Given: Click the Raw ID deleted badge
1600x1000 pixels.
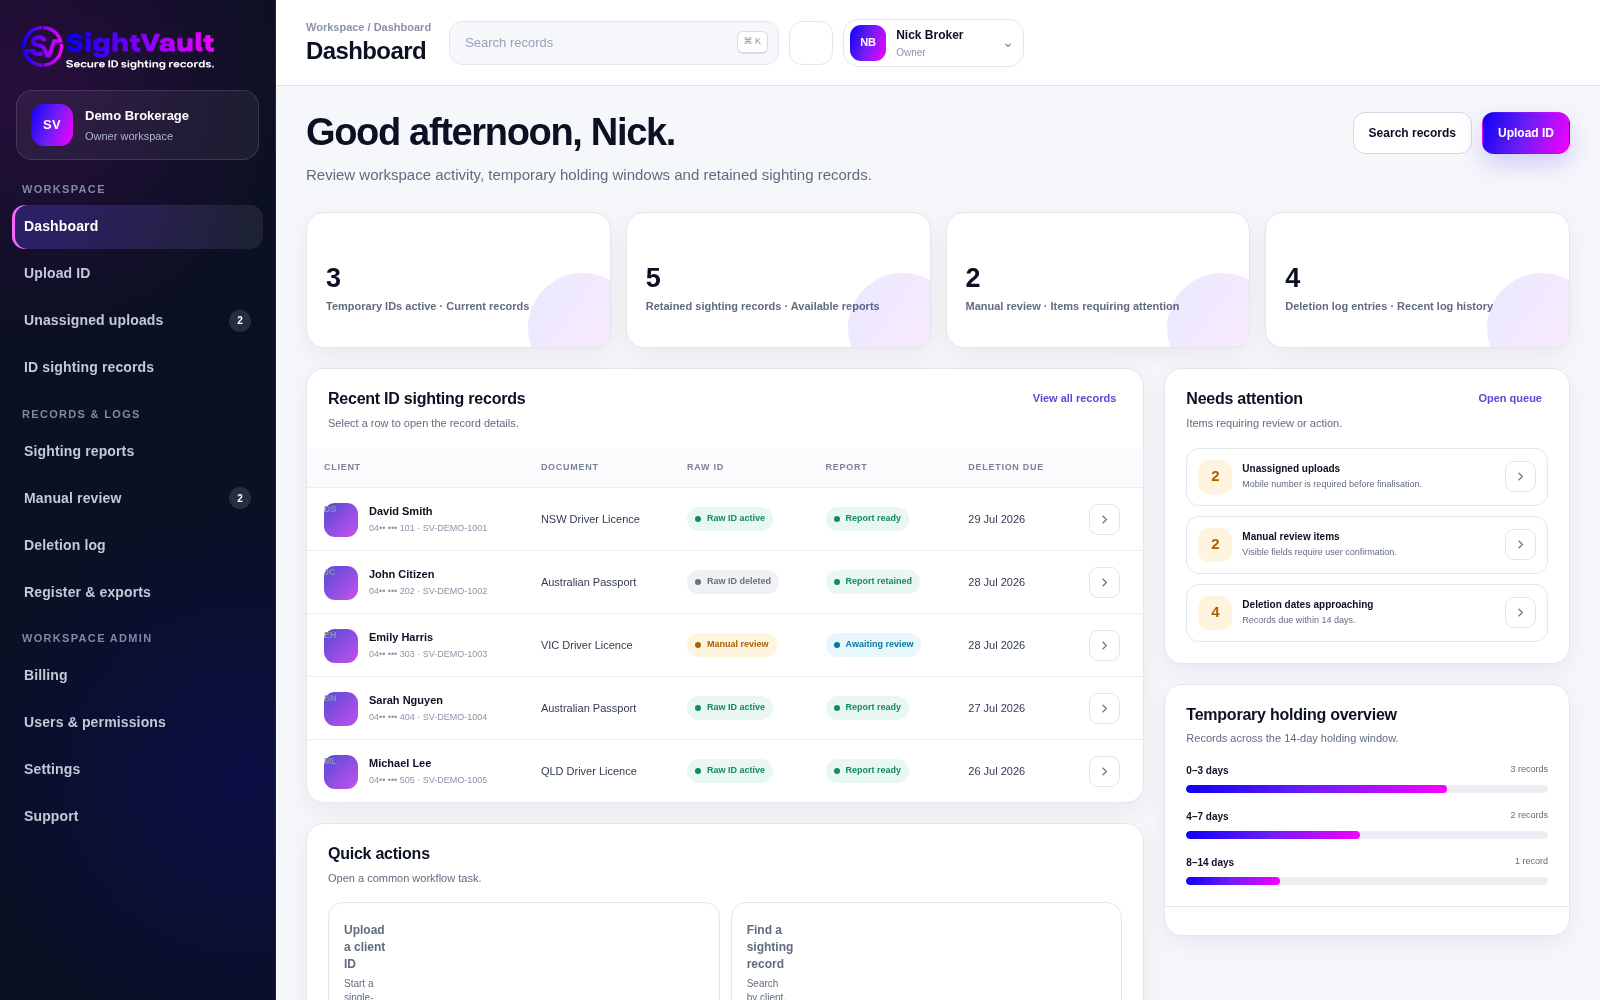Looking at the screenshot, I should (x=733, y=582).
